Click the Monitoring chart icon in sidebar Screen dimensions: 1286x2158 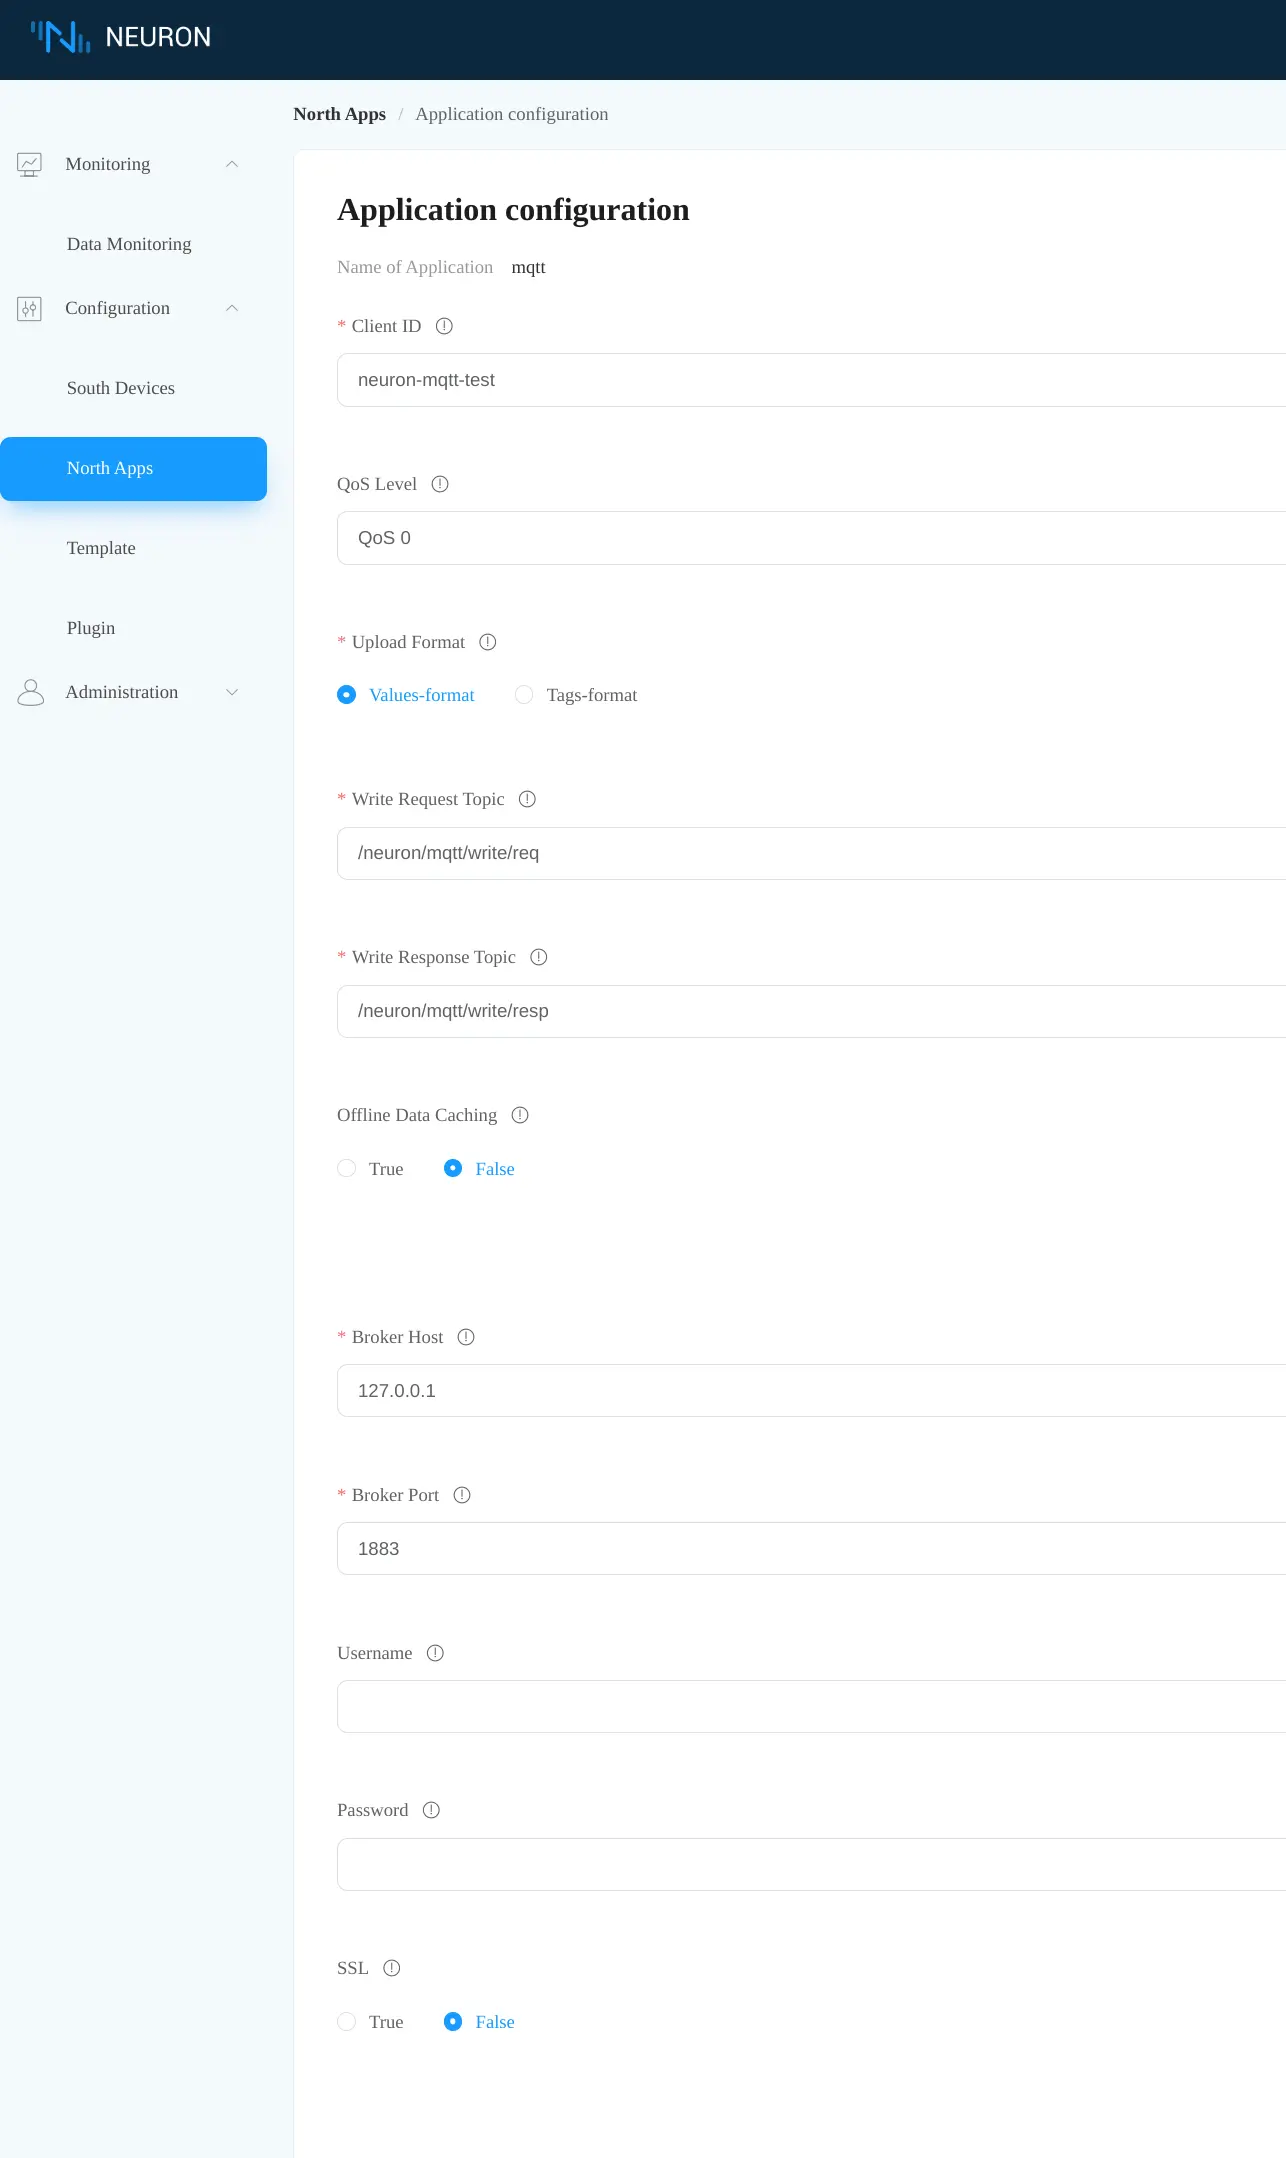[x=30, y=164]
